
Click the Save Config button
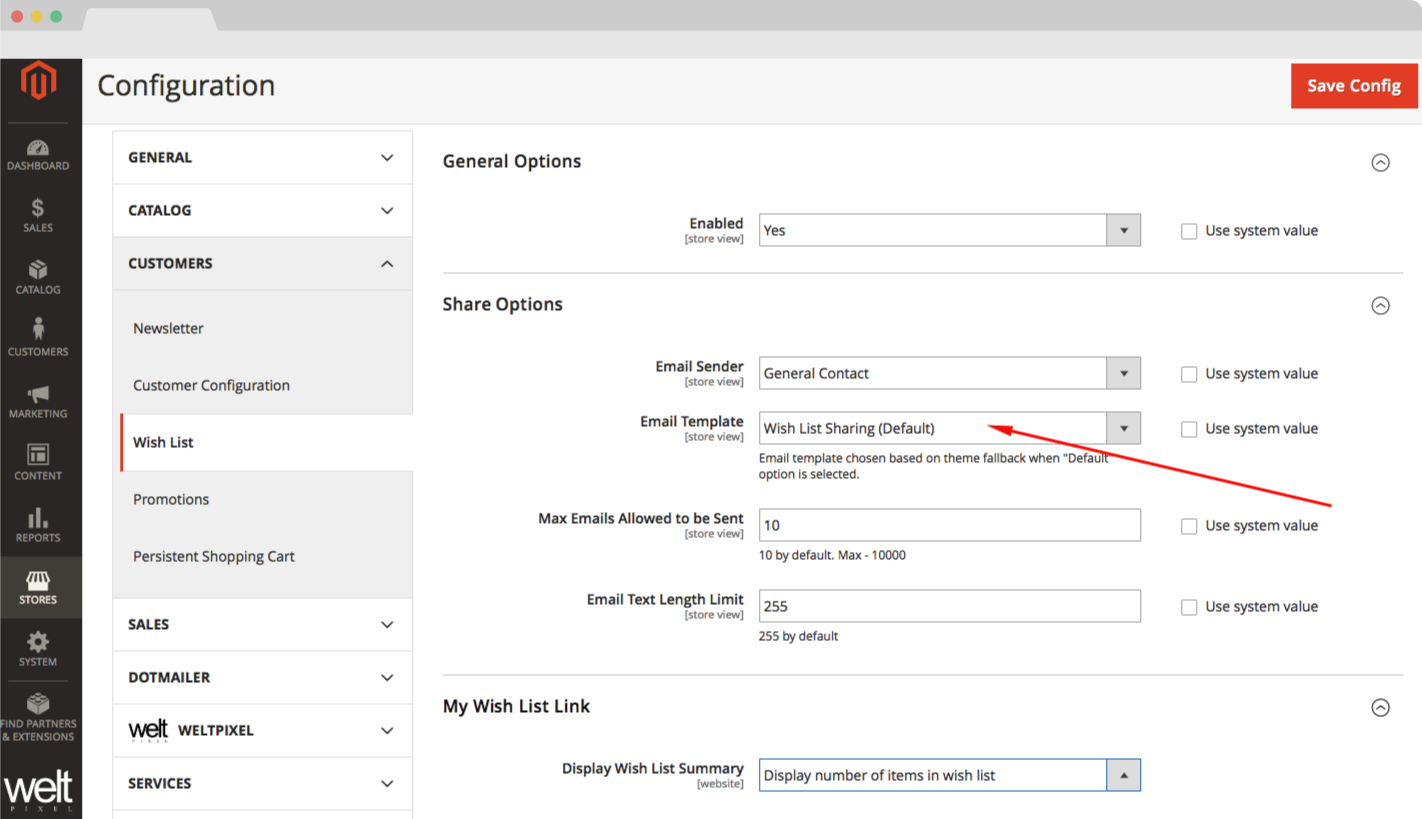(1354, 86)
